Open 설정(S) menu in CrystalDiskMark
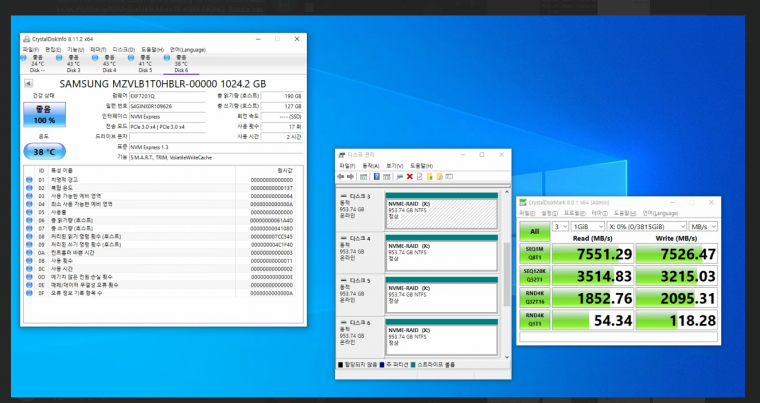The height and width of the screenshot is (403, 760). tap(549, 213)
